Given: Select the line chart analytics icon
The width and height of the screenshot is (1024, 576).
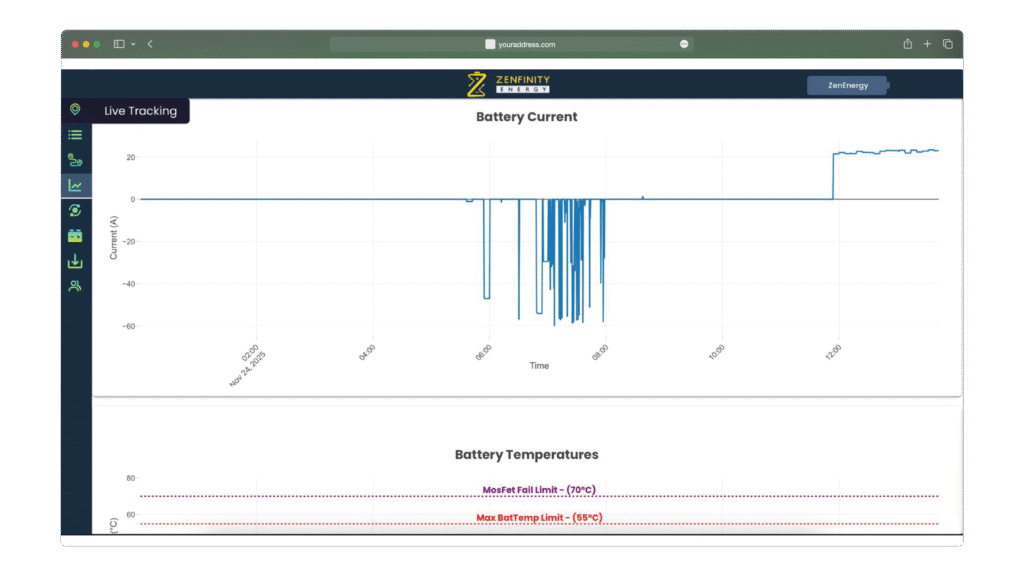Looking at the screenshot, I should [x=75, y=185].
